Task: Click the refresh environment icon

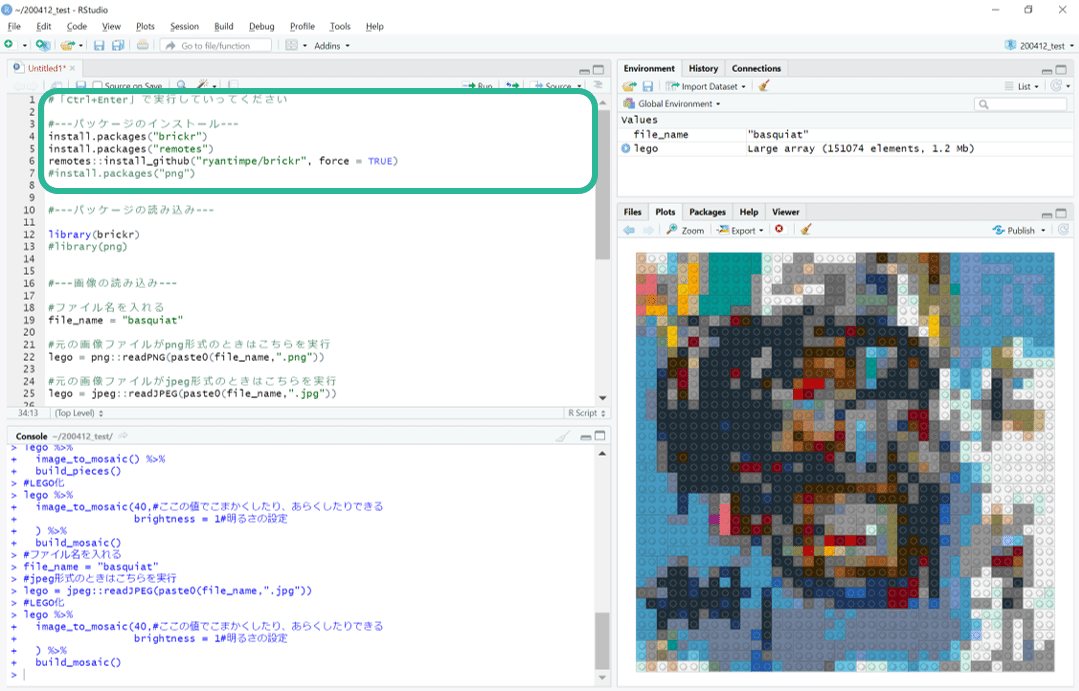Action: [1056, 86]
